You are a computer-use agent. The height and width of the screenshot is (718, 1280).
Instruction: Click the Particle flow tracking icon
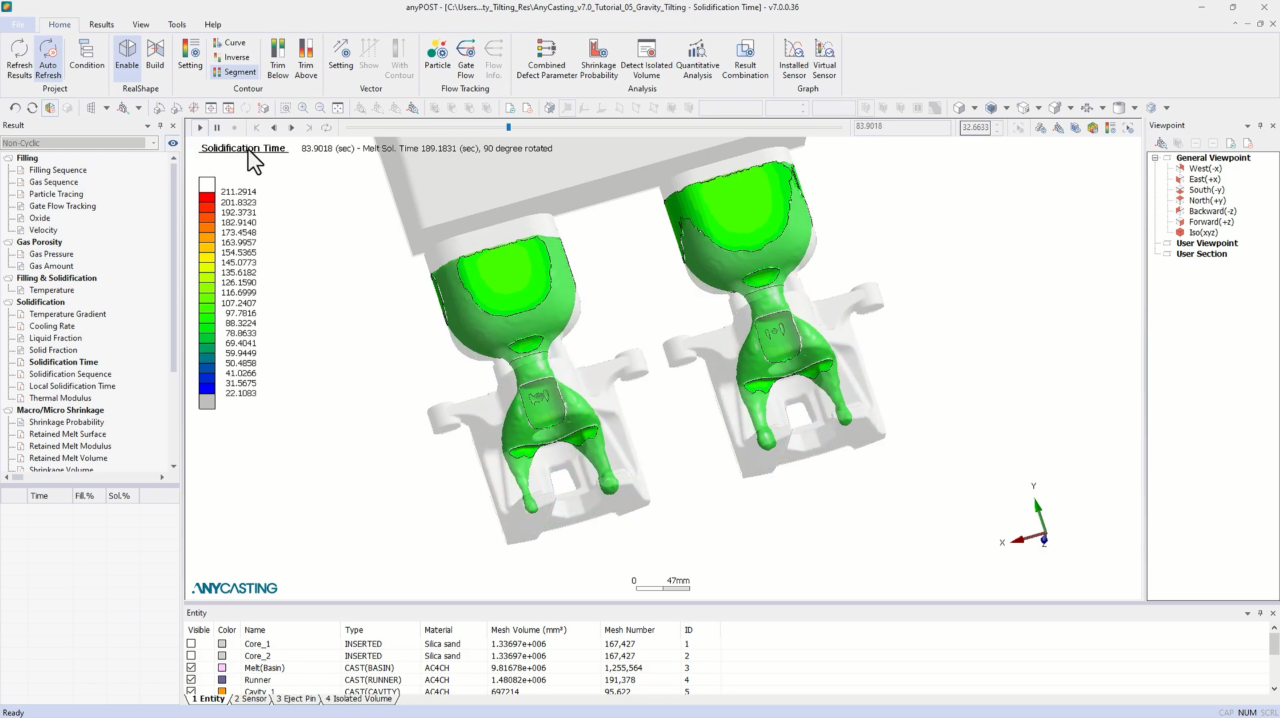(437, 55)
